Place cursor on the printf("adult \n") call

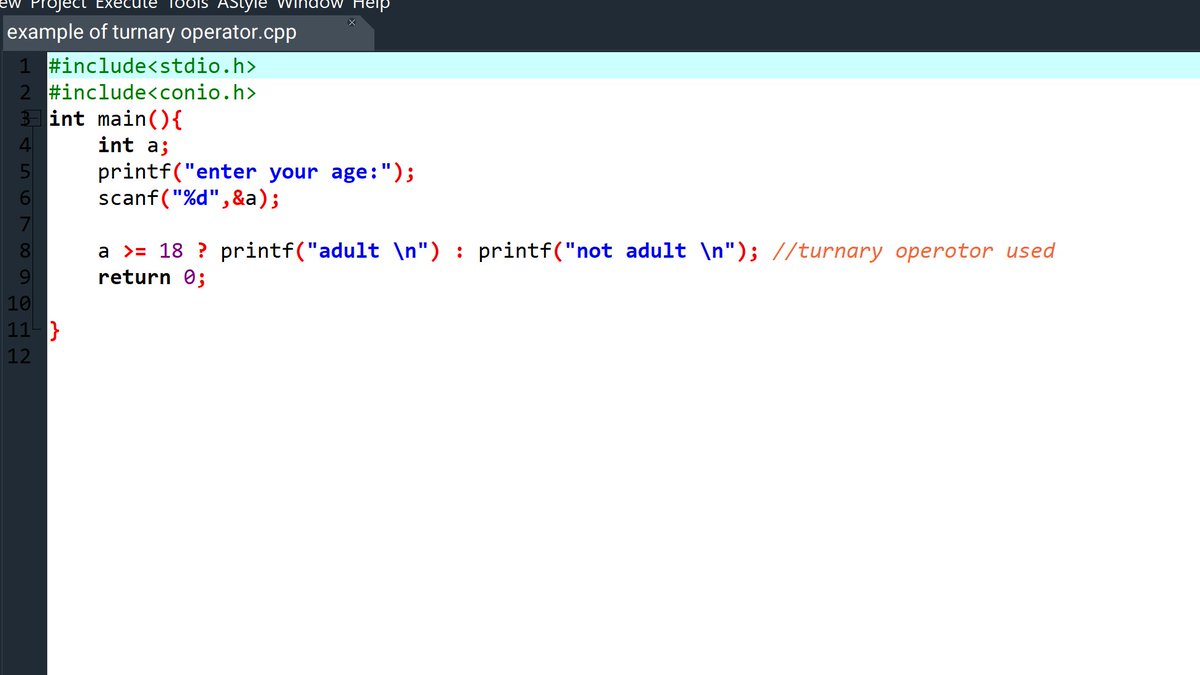(x=330, y=250)
